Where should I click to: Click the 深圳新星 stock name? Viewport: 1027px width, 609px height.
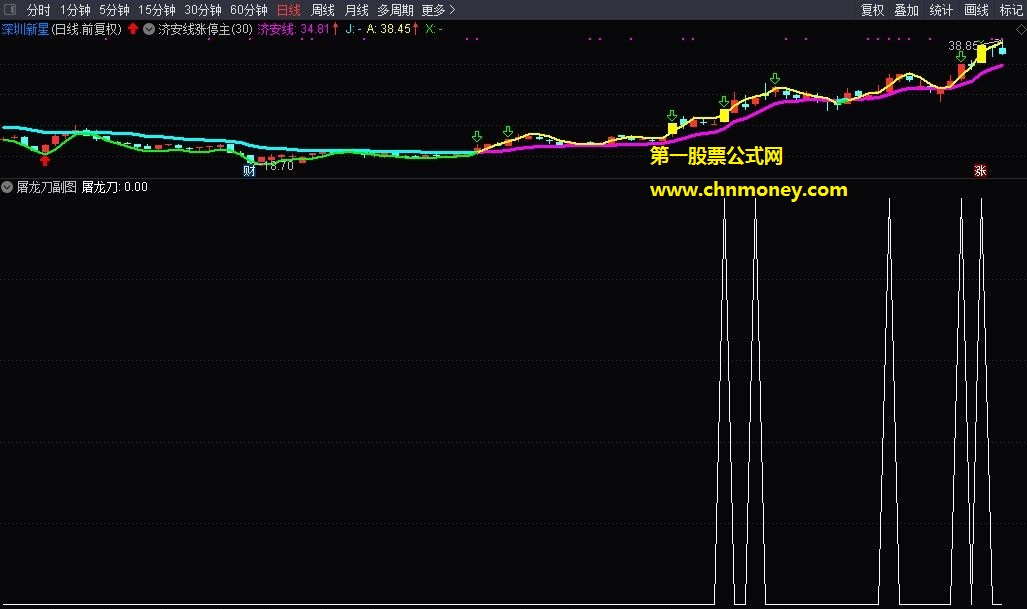[x=25, y=29]
